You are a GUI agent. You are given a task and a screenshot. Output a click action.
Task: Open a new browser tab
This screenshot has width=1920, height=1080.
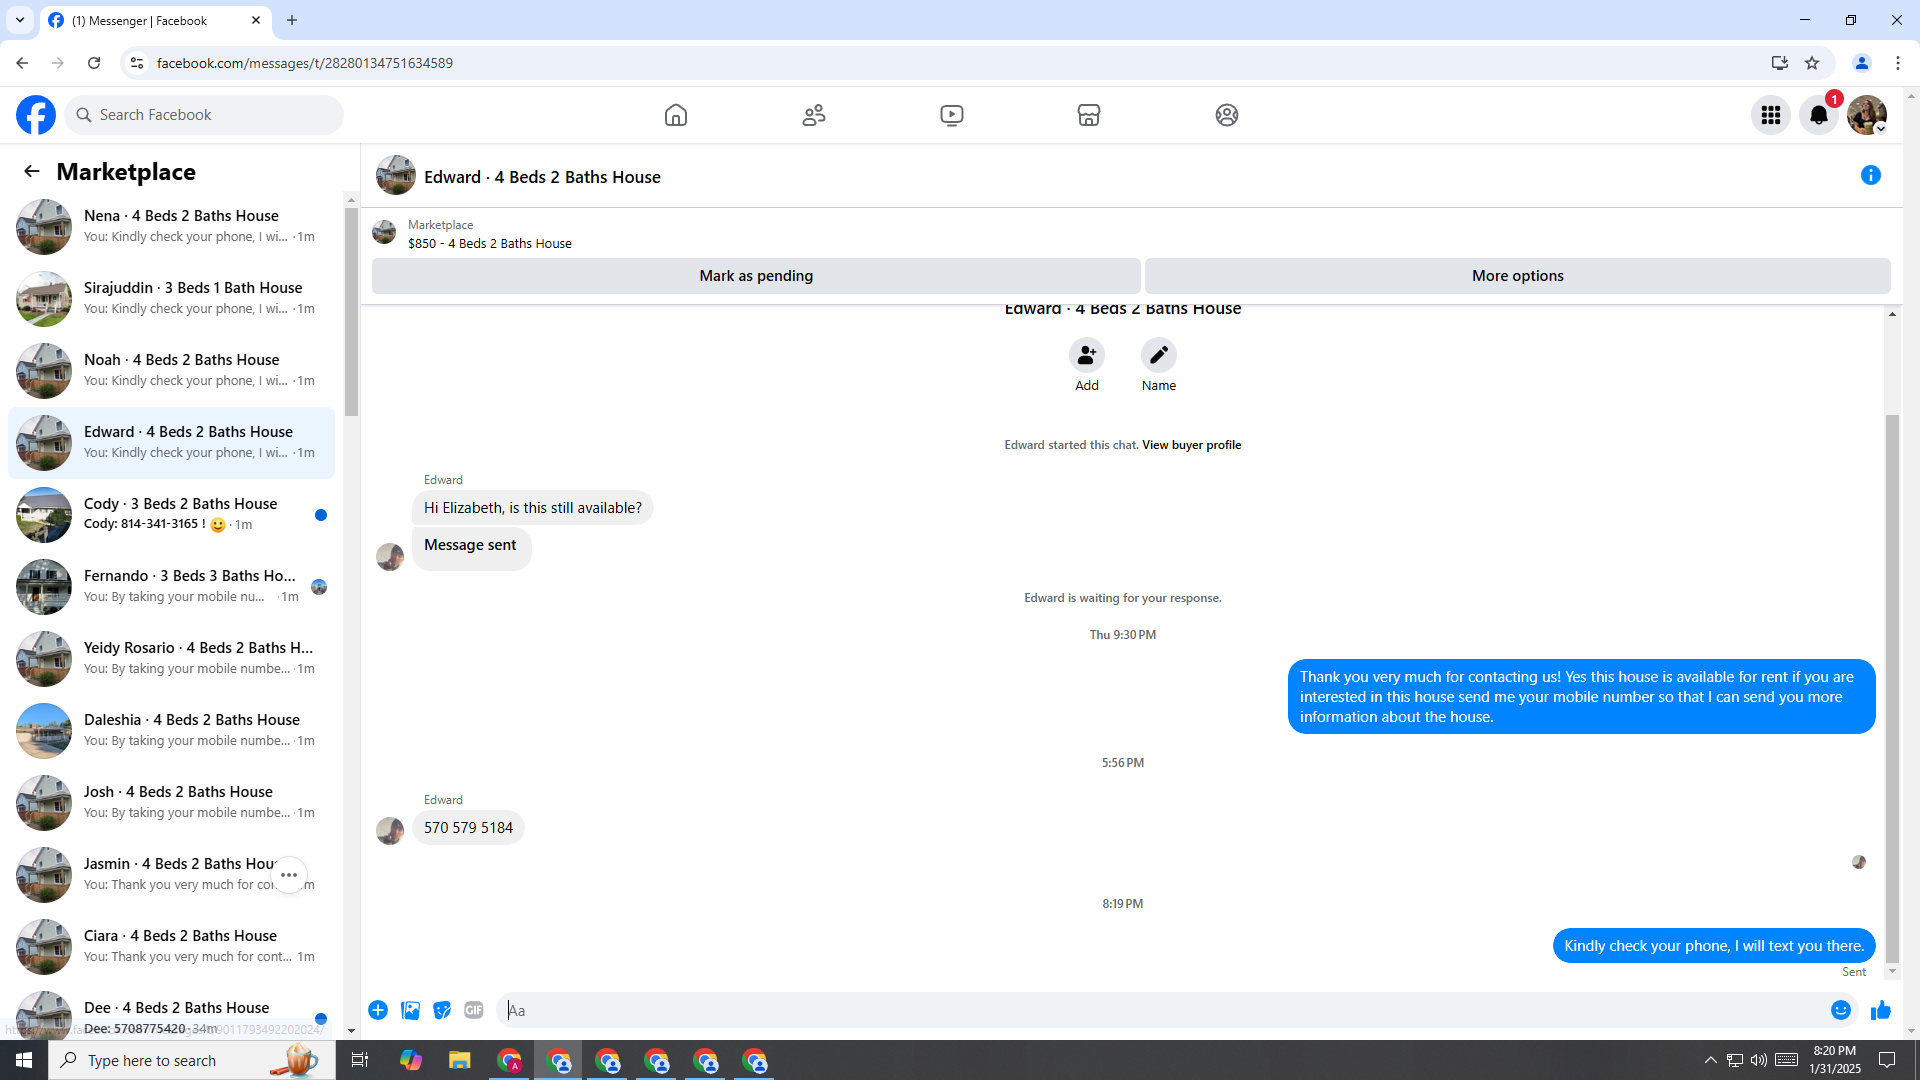tap(292, 20)
